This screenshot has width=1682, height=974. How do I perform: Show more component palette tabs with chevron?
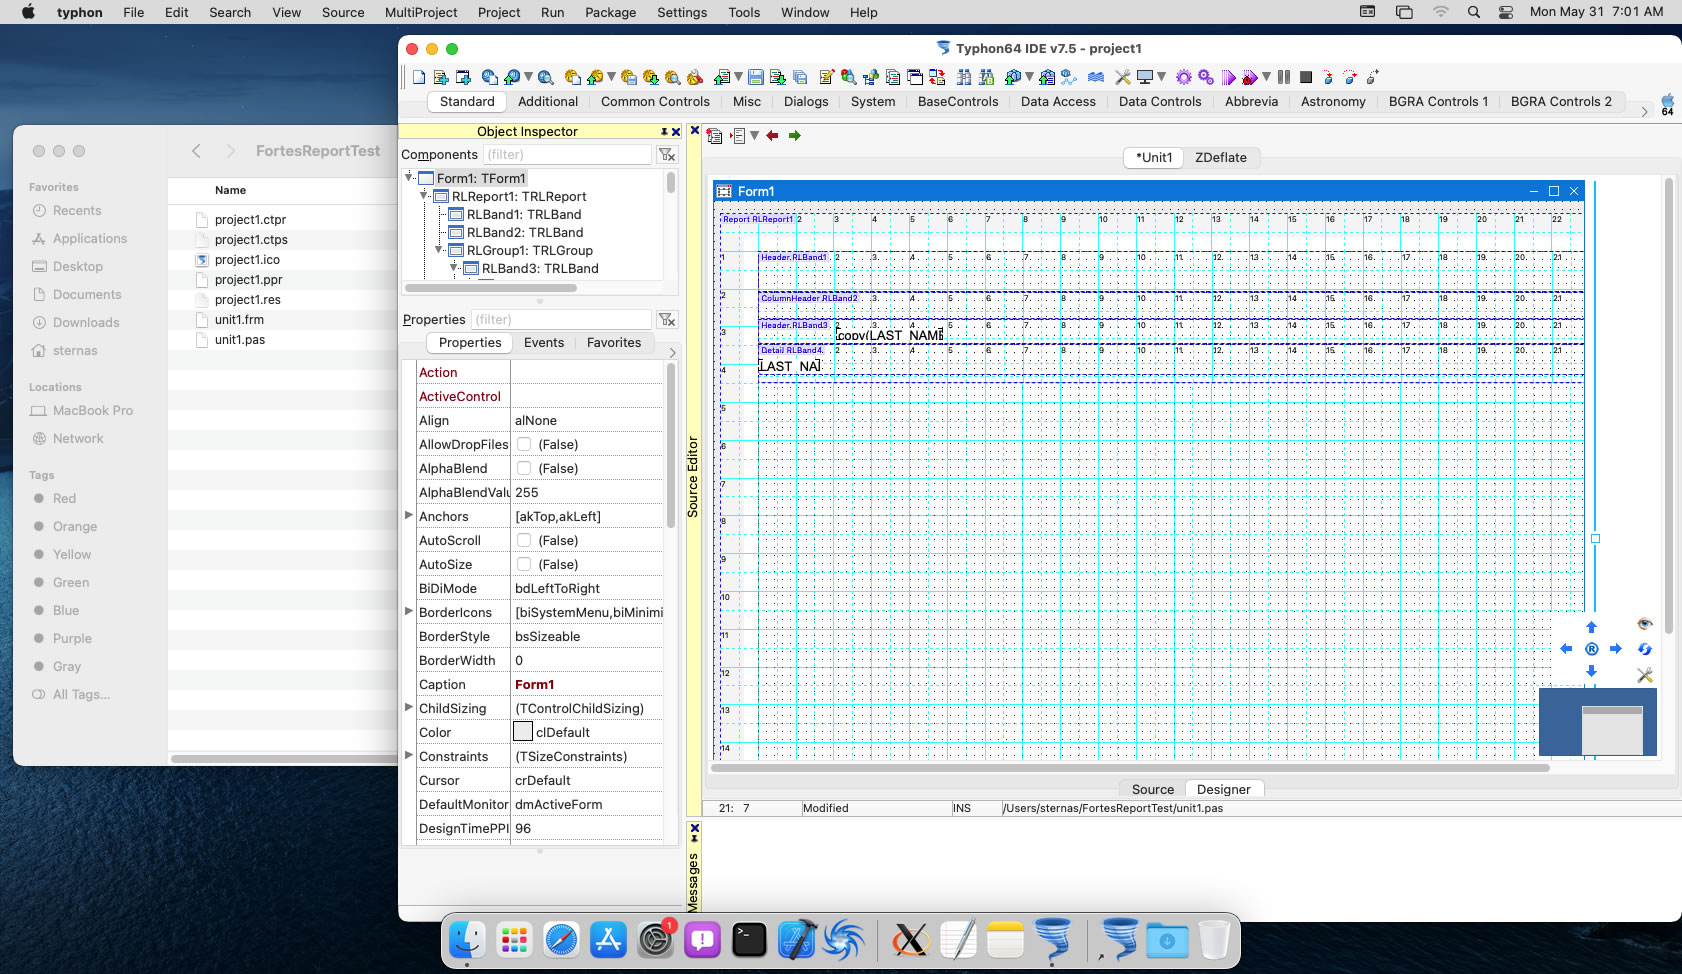(x=1644, y=112)
